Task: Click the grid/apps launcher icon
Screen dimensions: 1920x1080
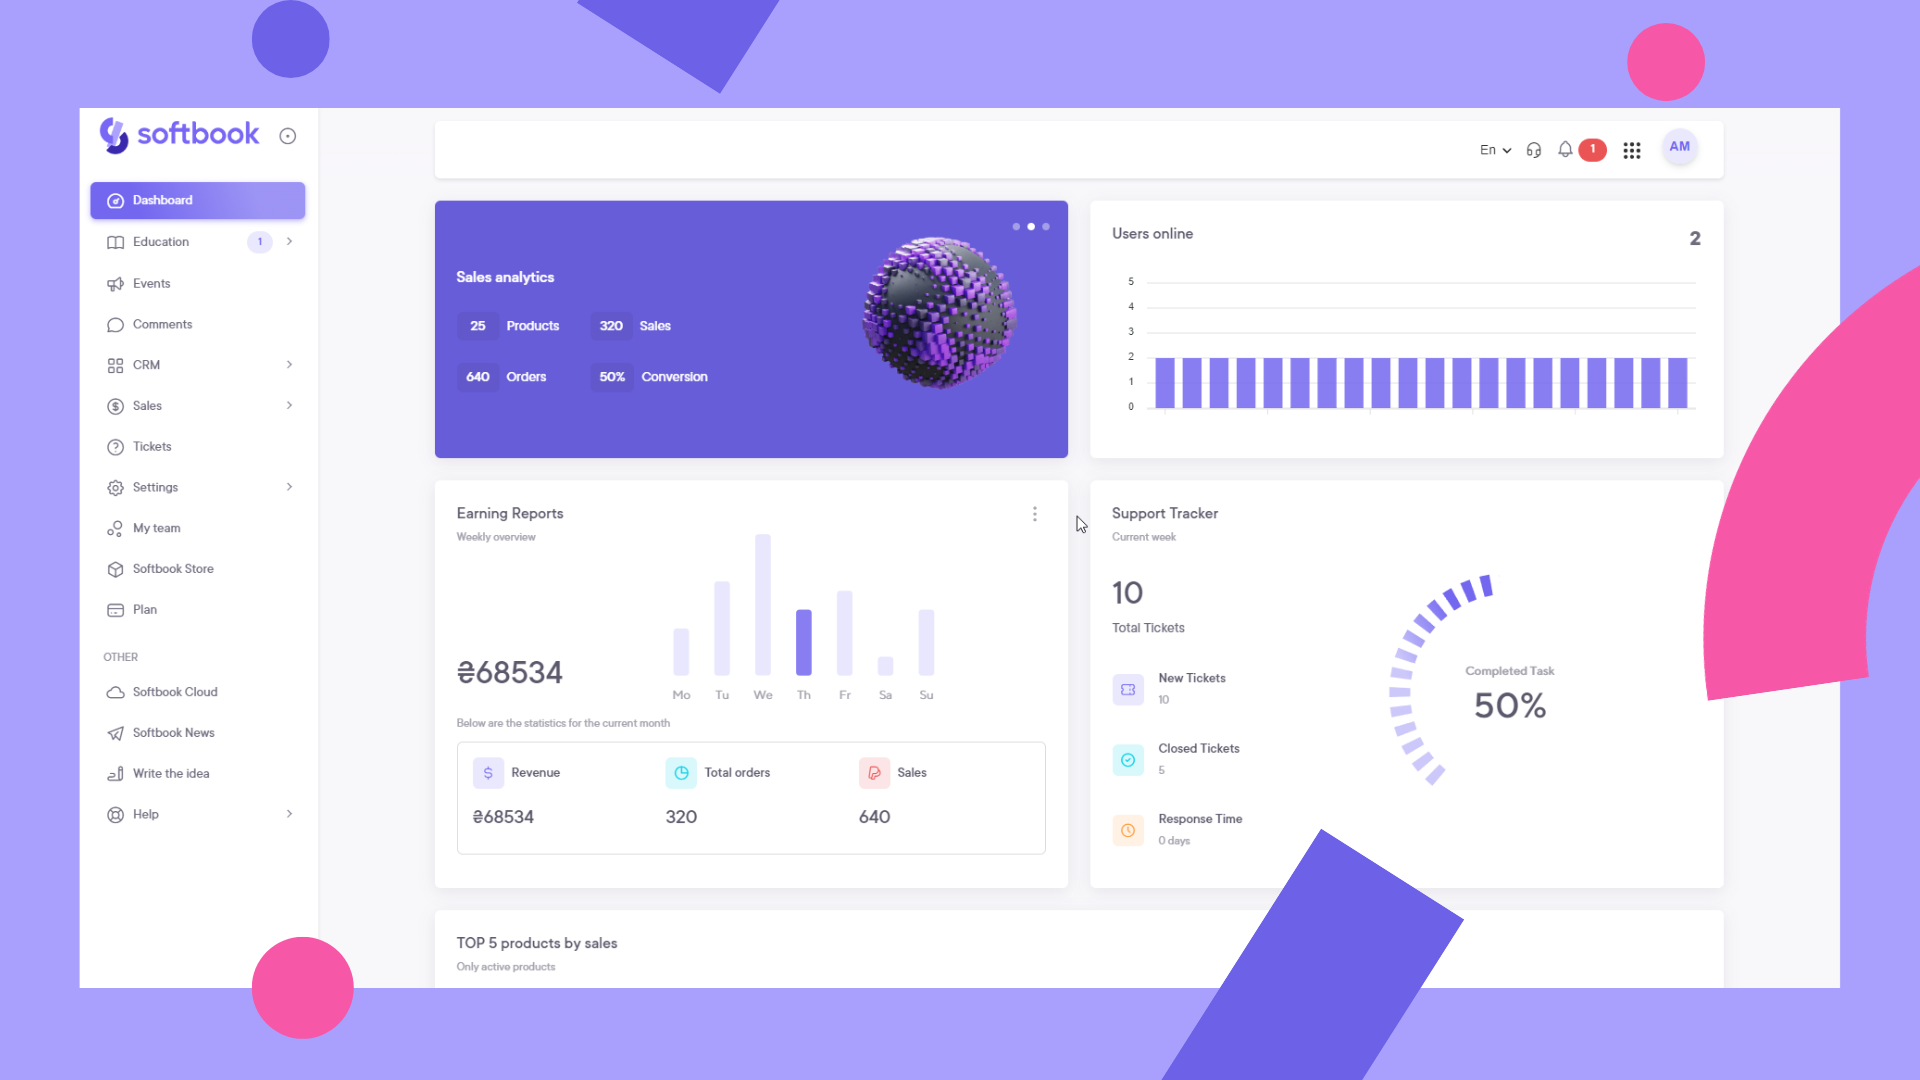Action: (1631, 148)
